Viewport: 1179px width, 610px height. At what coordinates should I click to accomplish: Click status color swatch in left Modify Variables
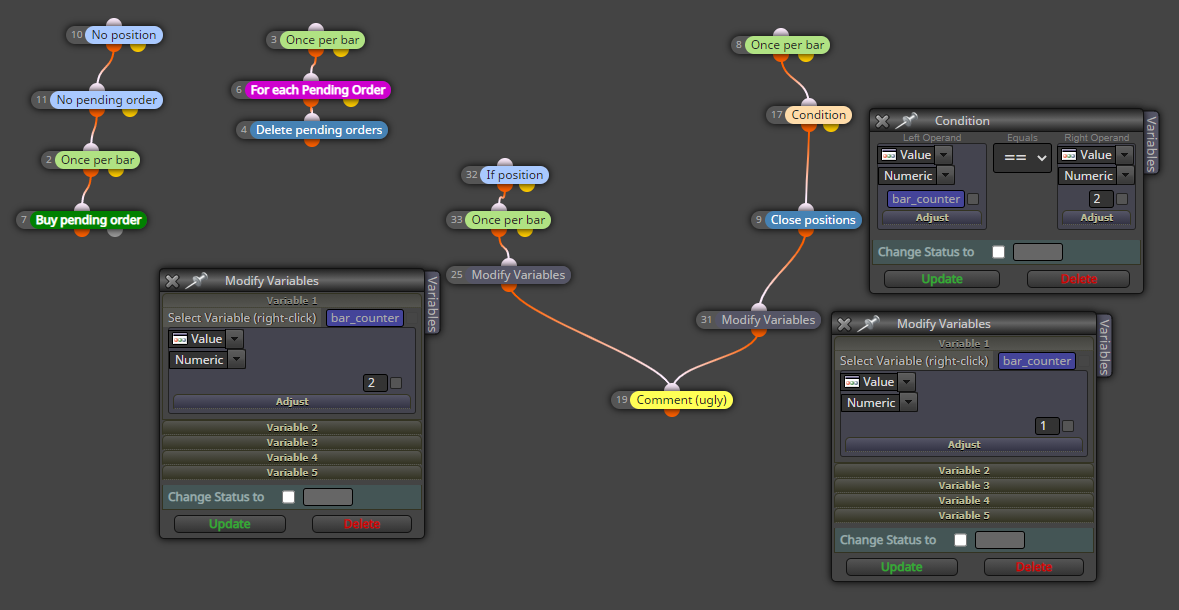click(328, 496)
